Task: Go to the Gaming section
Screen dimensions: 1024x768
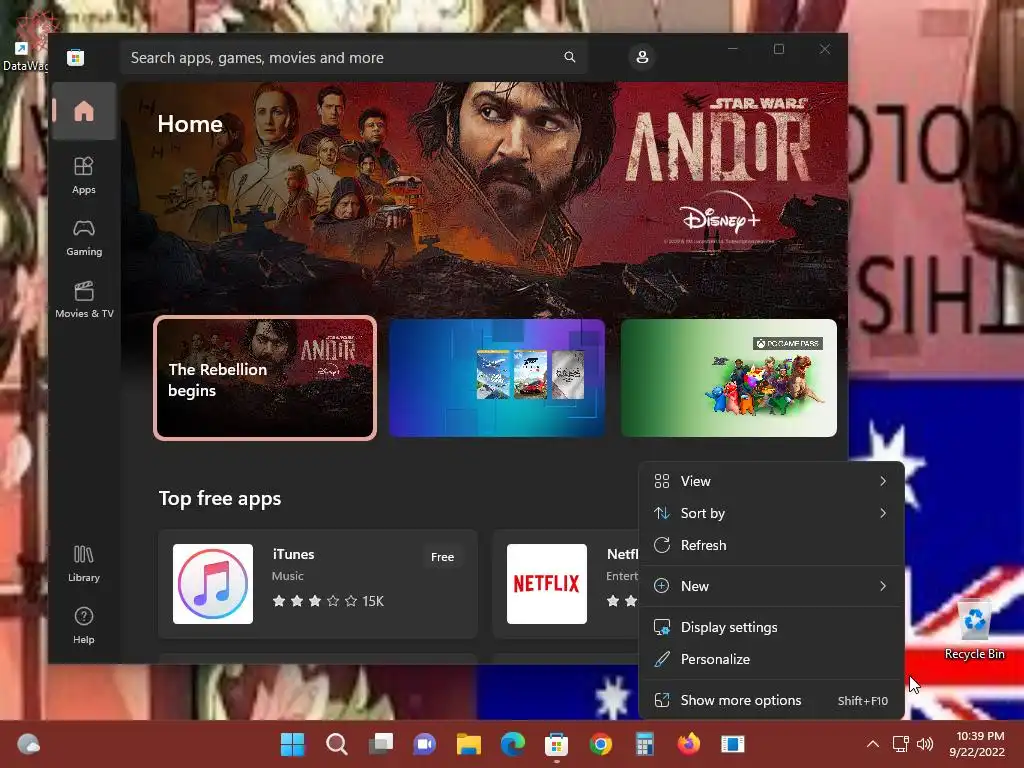Action: (x=84, y=238)
